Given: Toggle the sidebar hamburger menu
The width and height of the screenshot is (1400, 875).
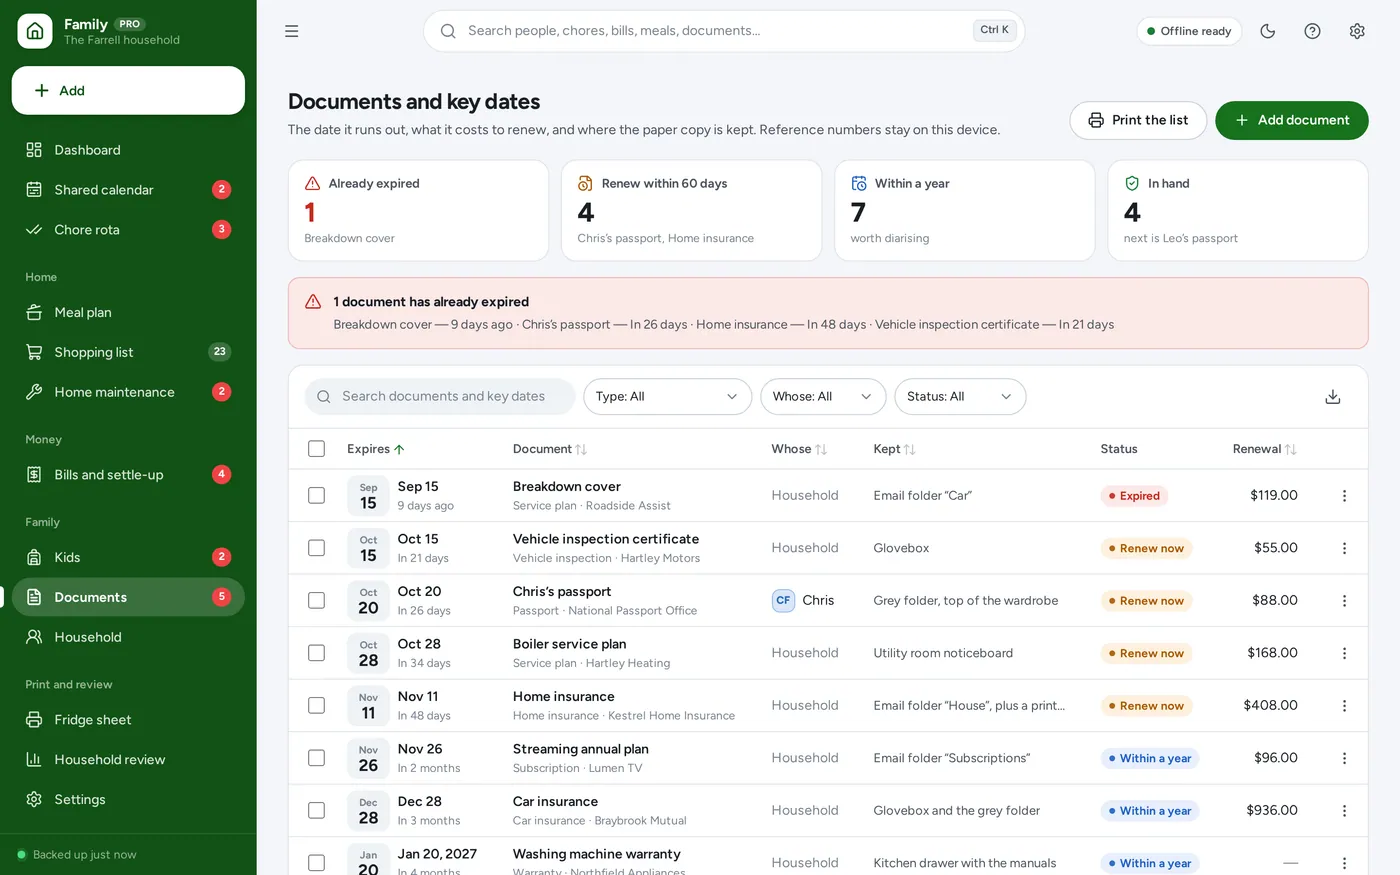Looking at the screenshot, I should [292, 31].
